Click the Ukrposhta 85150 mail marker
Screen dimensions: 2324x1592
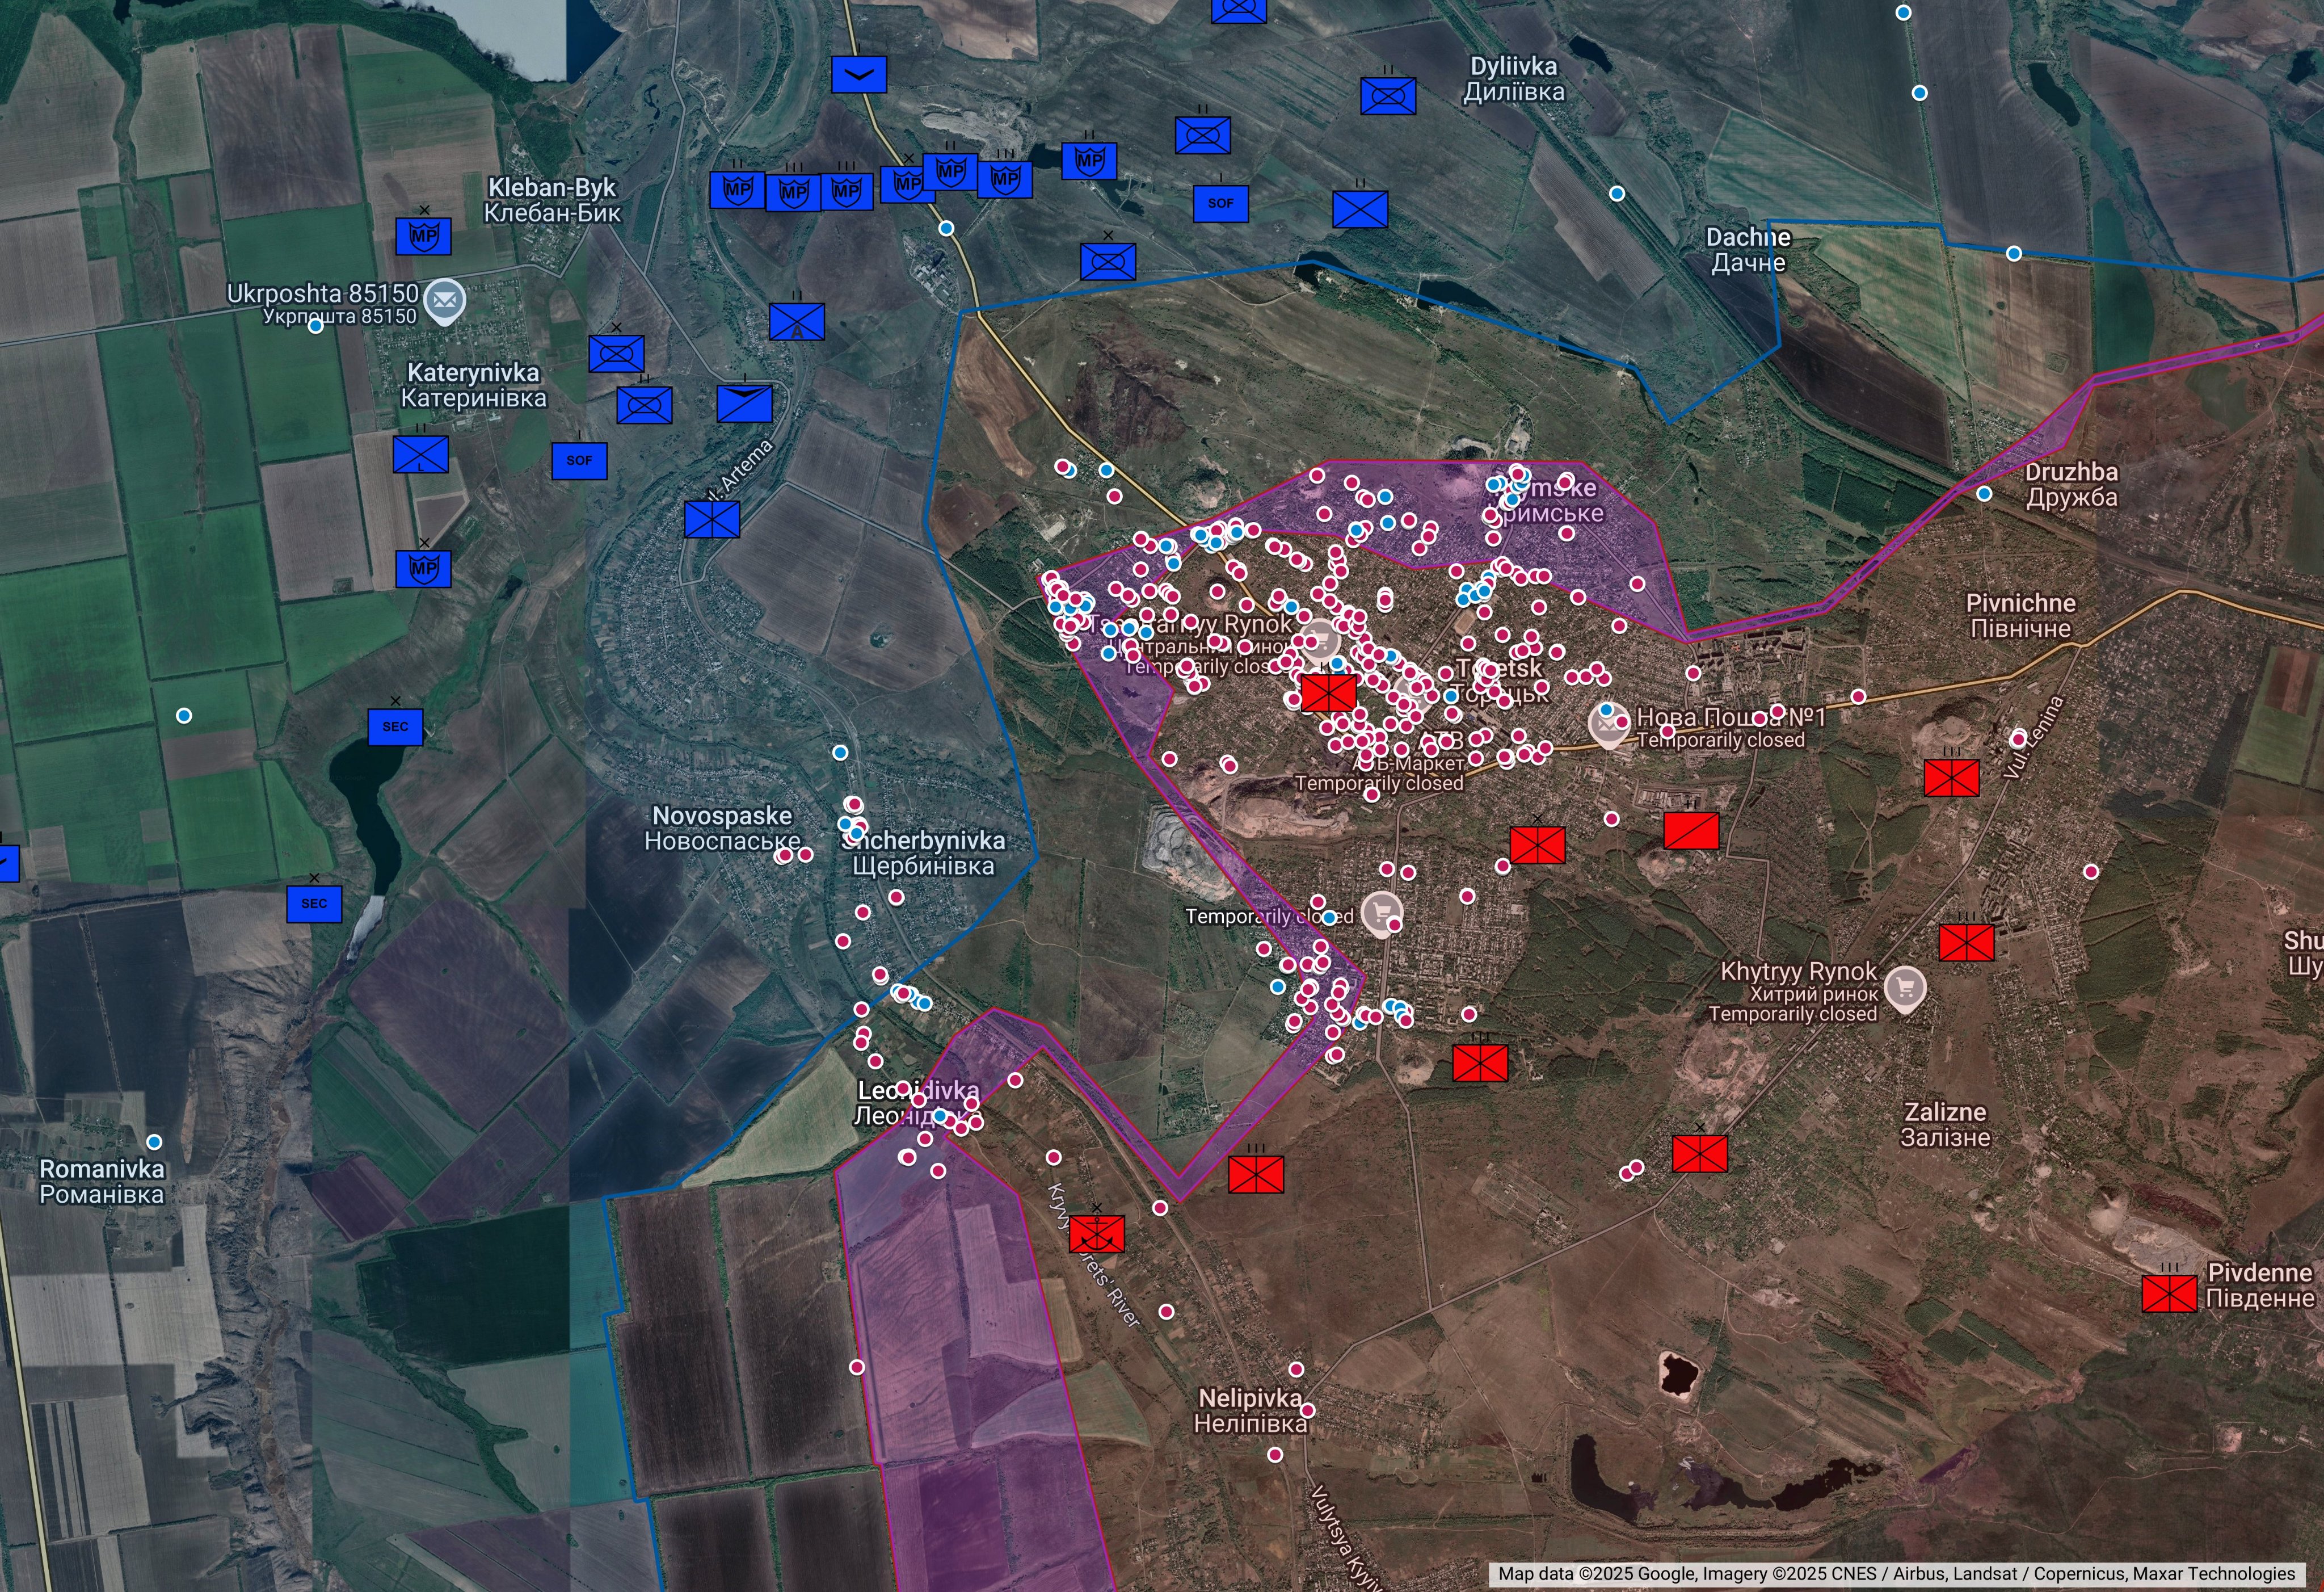point(445,299)
